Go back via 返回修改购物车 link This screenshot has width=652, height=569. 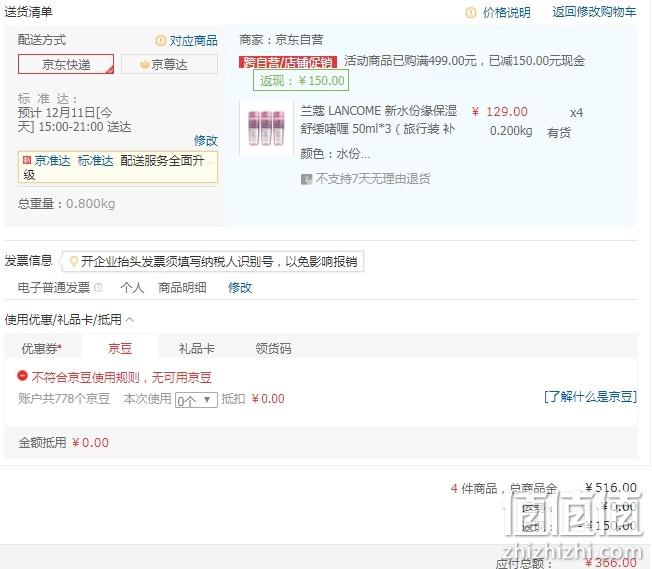pos(594,12)
